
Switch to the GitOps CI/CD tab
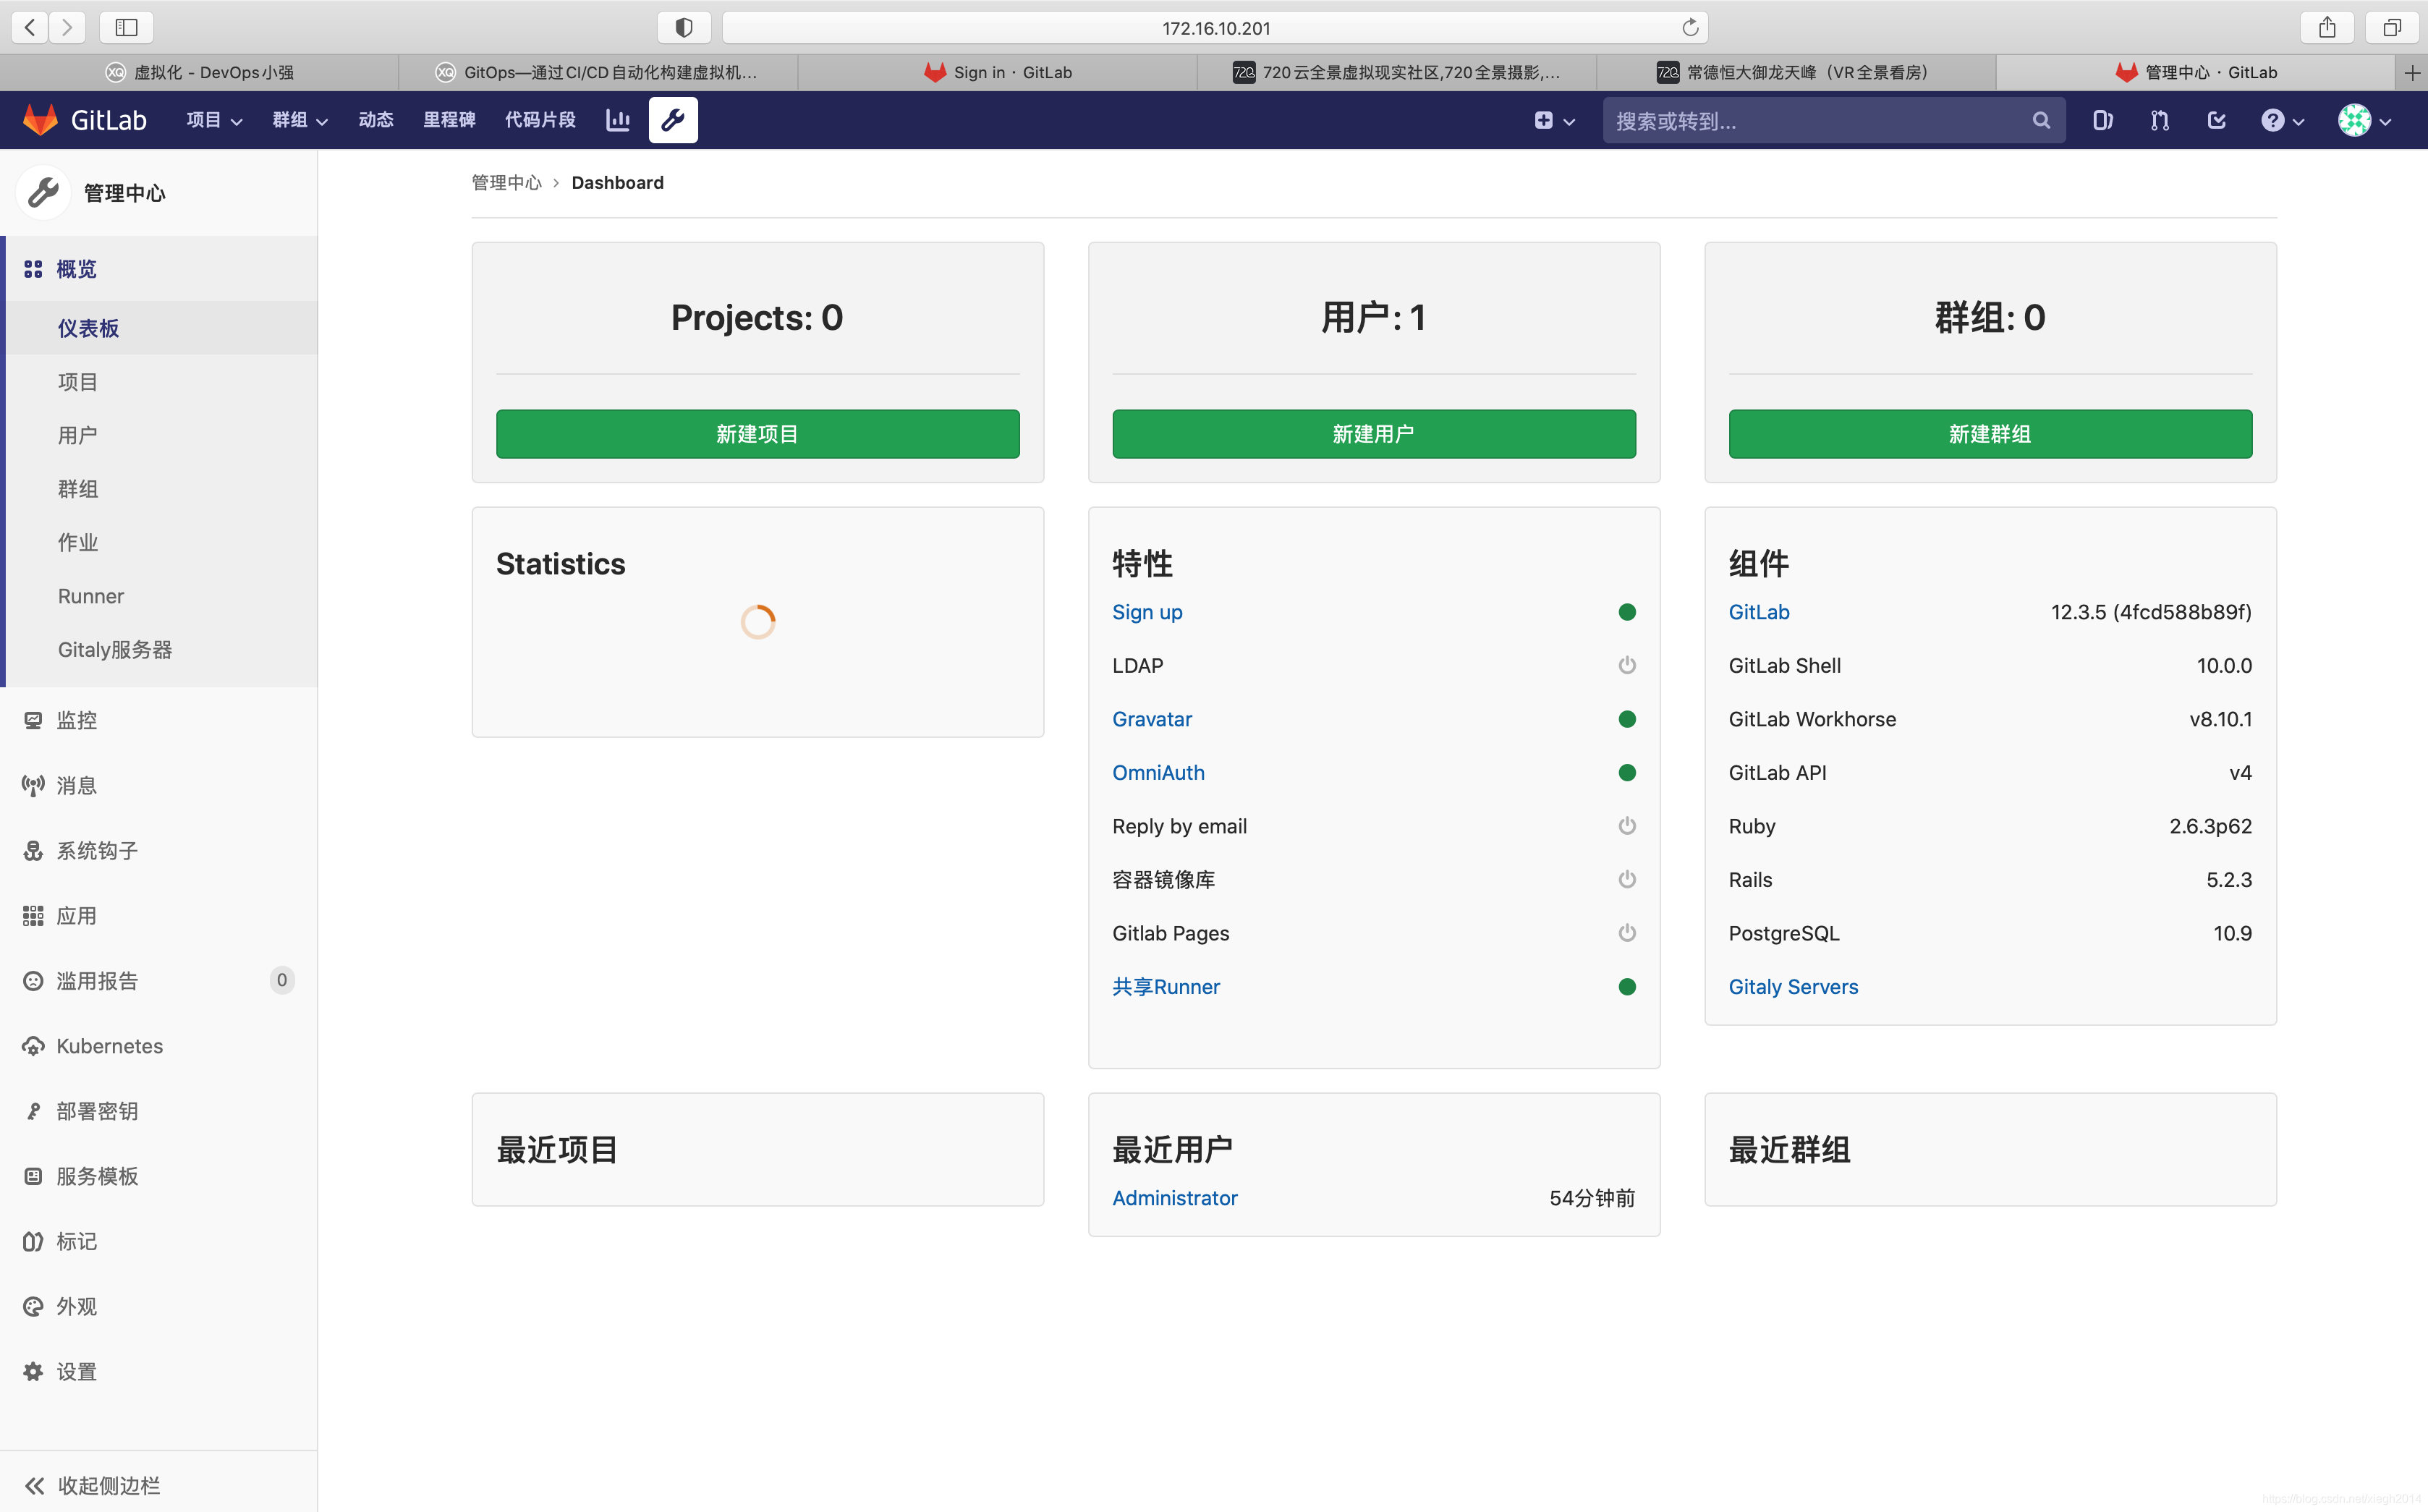click(598, 72)
